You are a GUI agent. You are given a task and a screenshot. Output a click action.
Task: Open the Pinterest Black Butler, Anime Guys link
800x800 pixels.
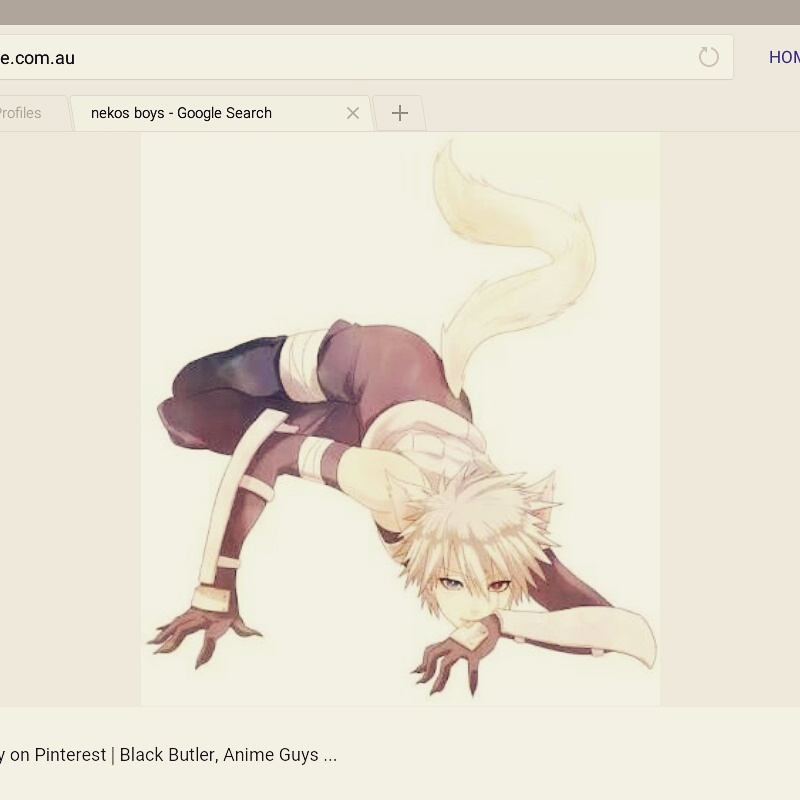click(x=168, y=755)
